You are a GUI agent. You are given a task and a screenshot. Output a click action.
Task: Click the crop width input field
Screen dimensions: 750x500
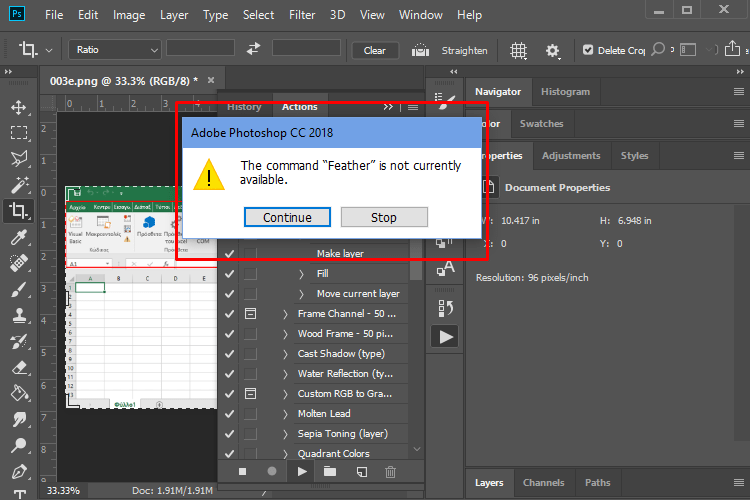(200, 48)
